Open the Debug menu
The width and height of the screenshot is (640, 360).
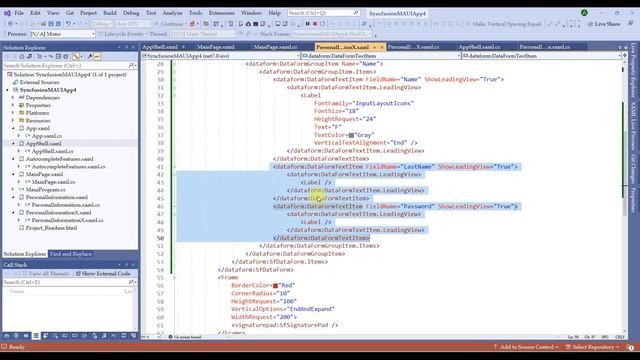(x=131, y=13)
